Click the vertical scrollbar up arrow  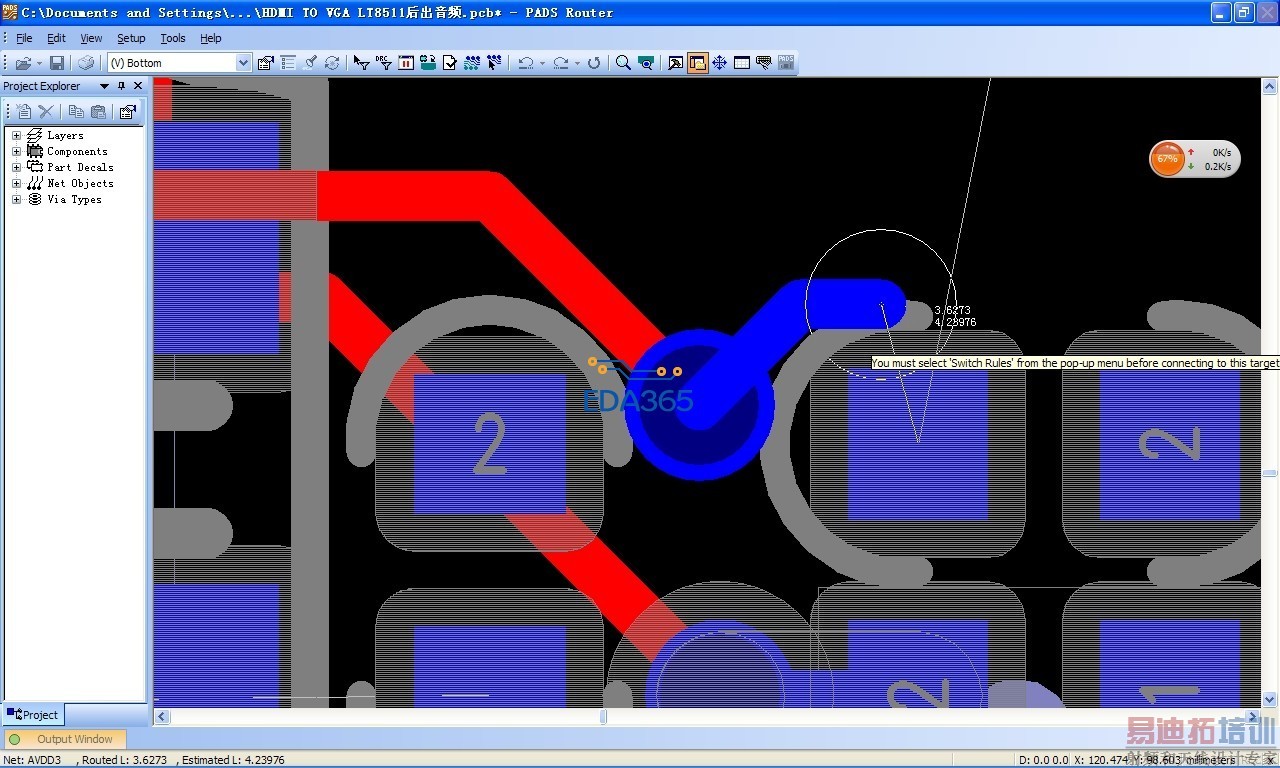(x=1270, y=86)
